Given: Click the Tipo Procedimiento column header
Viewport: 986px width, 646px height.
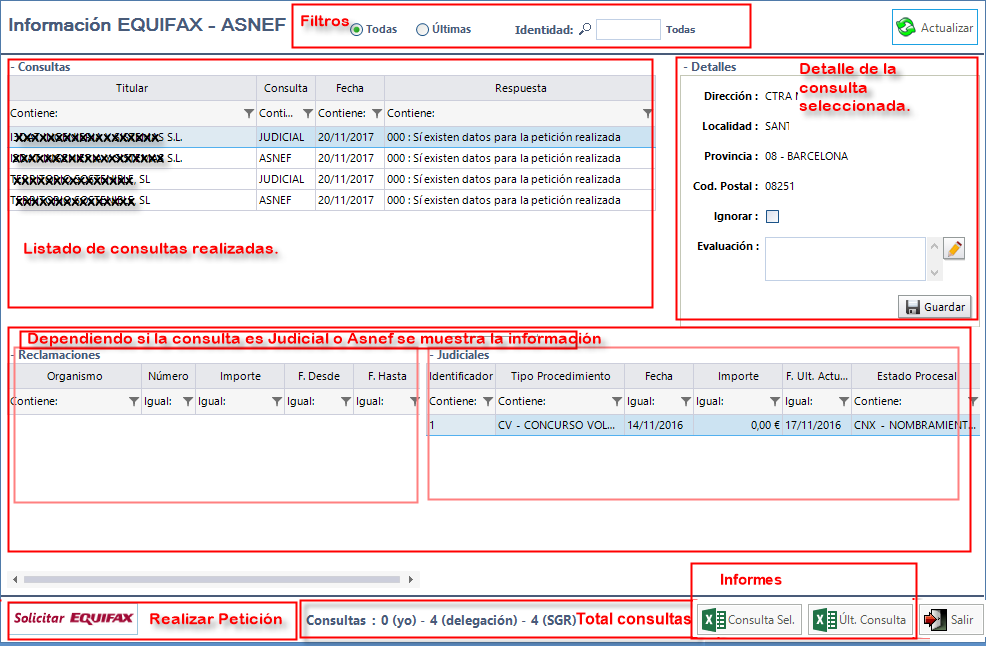Looking at the screenshot, I should click(x=560, y=376).
